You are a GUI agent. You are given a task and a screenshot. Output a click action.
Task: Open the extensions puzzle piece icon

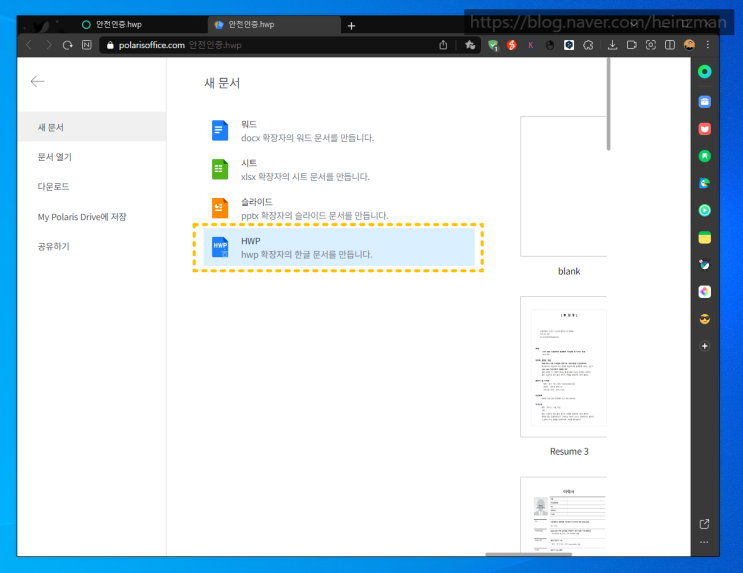[x=588, y=45]
